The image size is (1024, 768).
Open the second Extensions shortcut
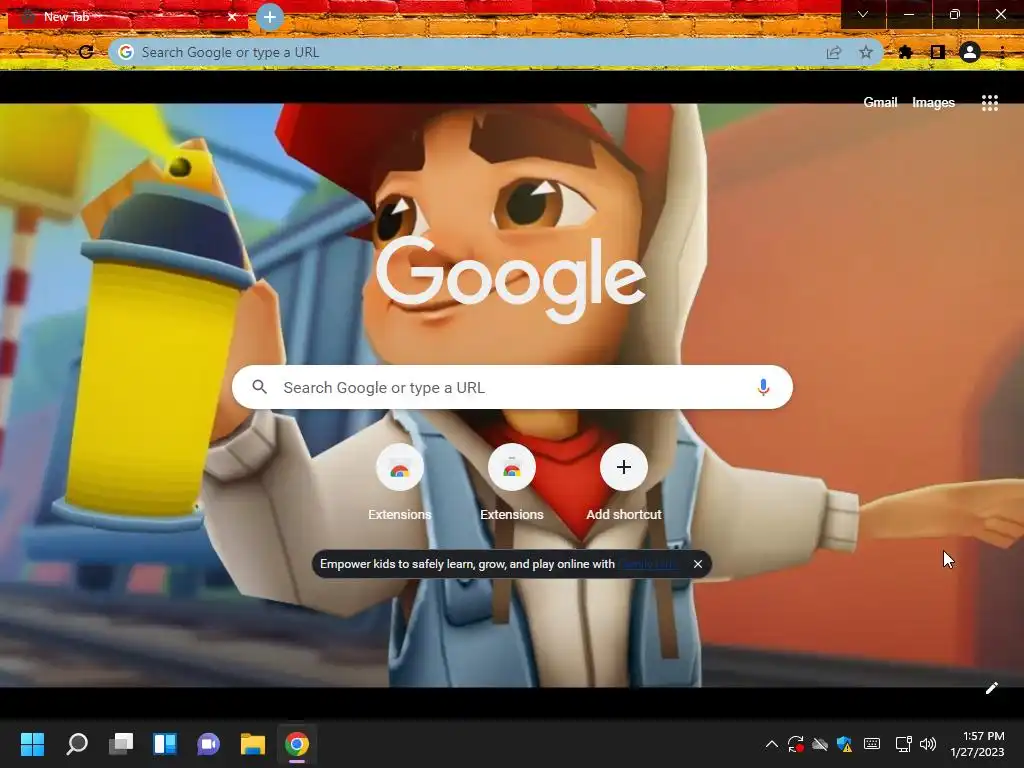tap(512, 482)
